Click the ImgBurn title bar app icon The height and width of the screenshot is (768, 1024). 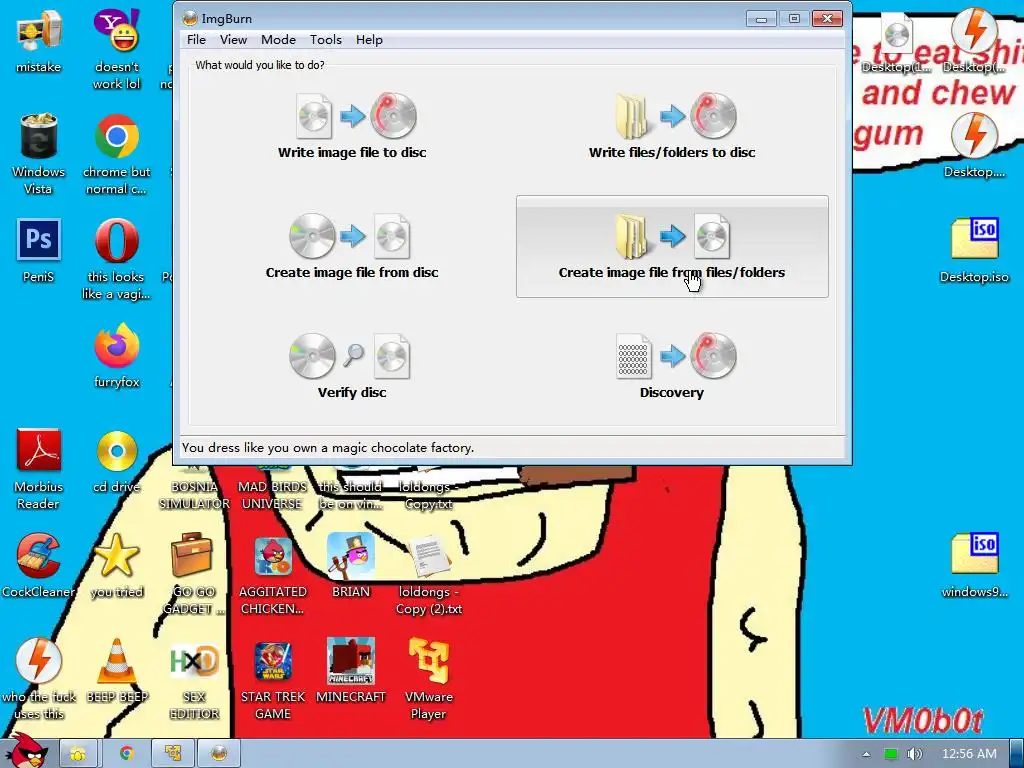click(189, 18)
